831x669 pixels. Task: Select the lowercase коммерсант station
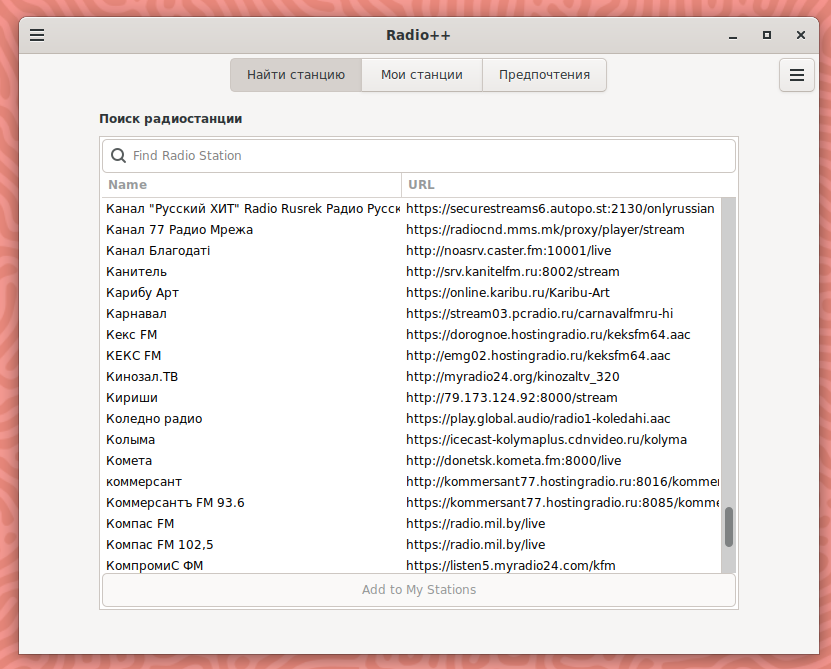click(411, 481)
